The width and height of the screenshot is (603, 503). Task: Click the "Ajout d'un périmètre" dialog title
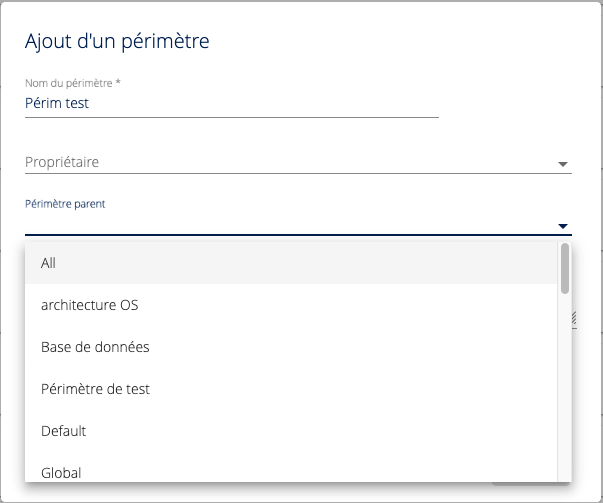117,41
